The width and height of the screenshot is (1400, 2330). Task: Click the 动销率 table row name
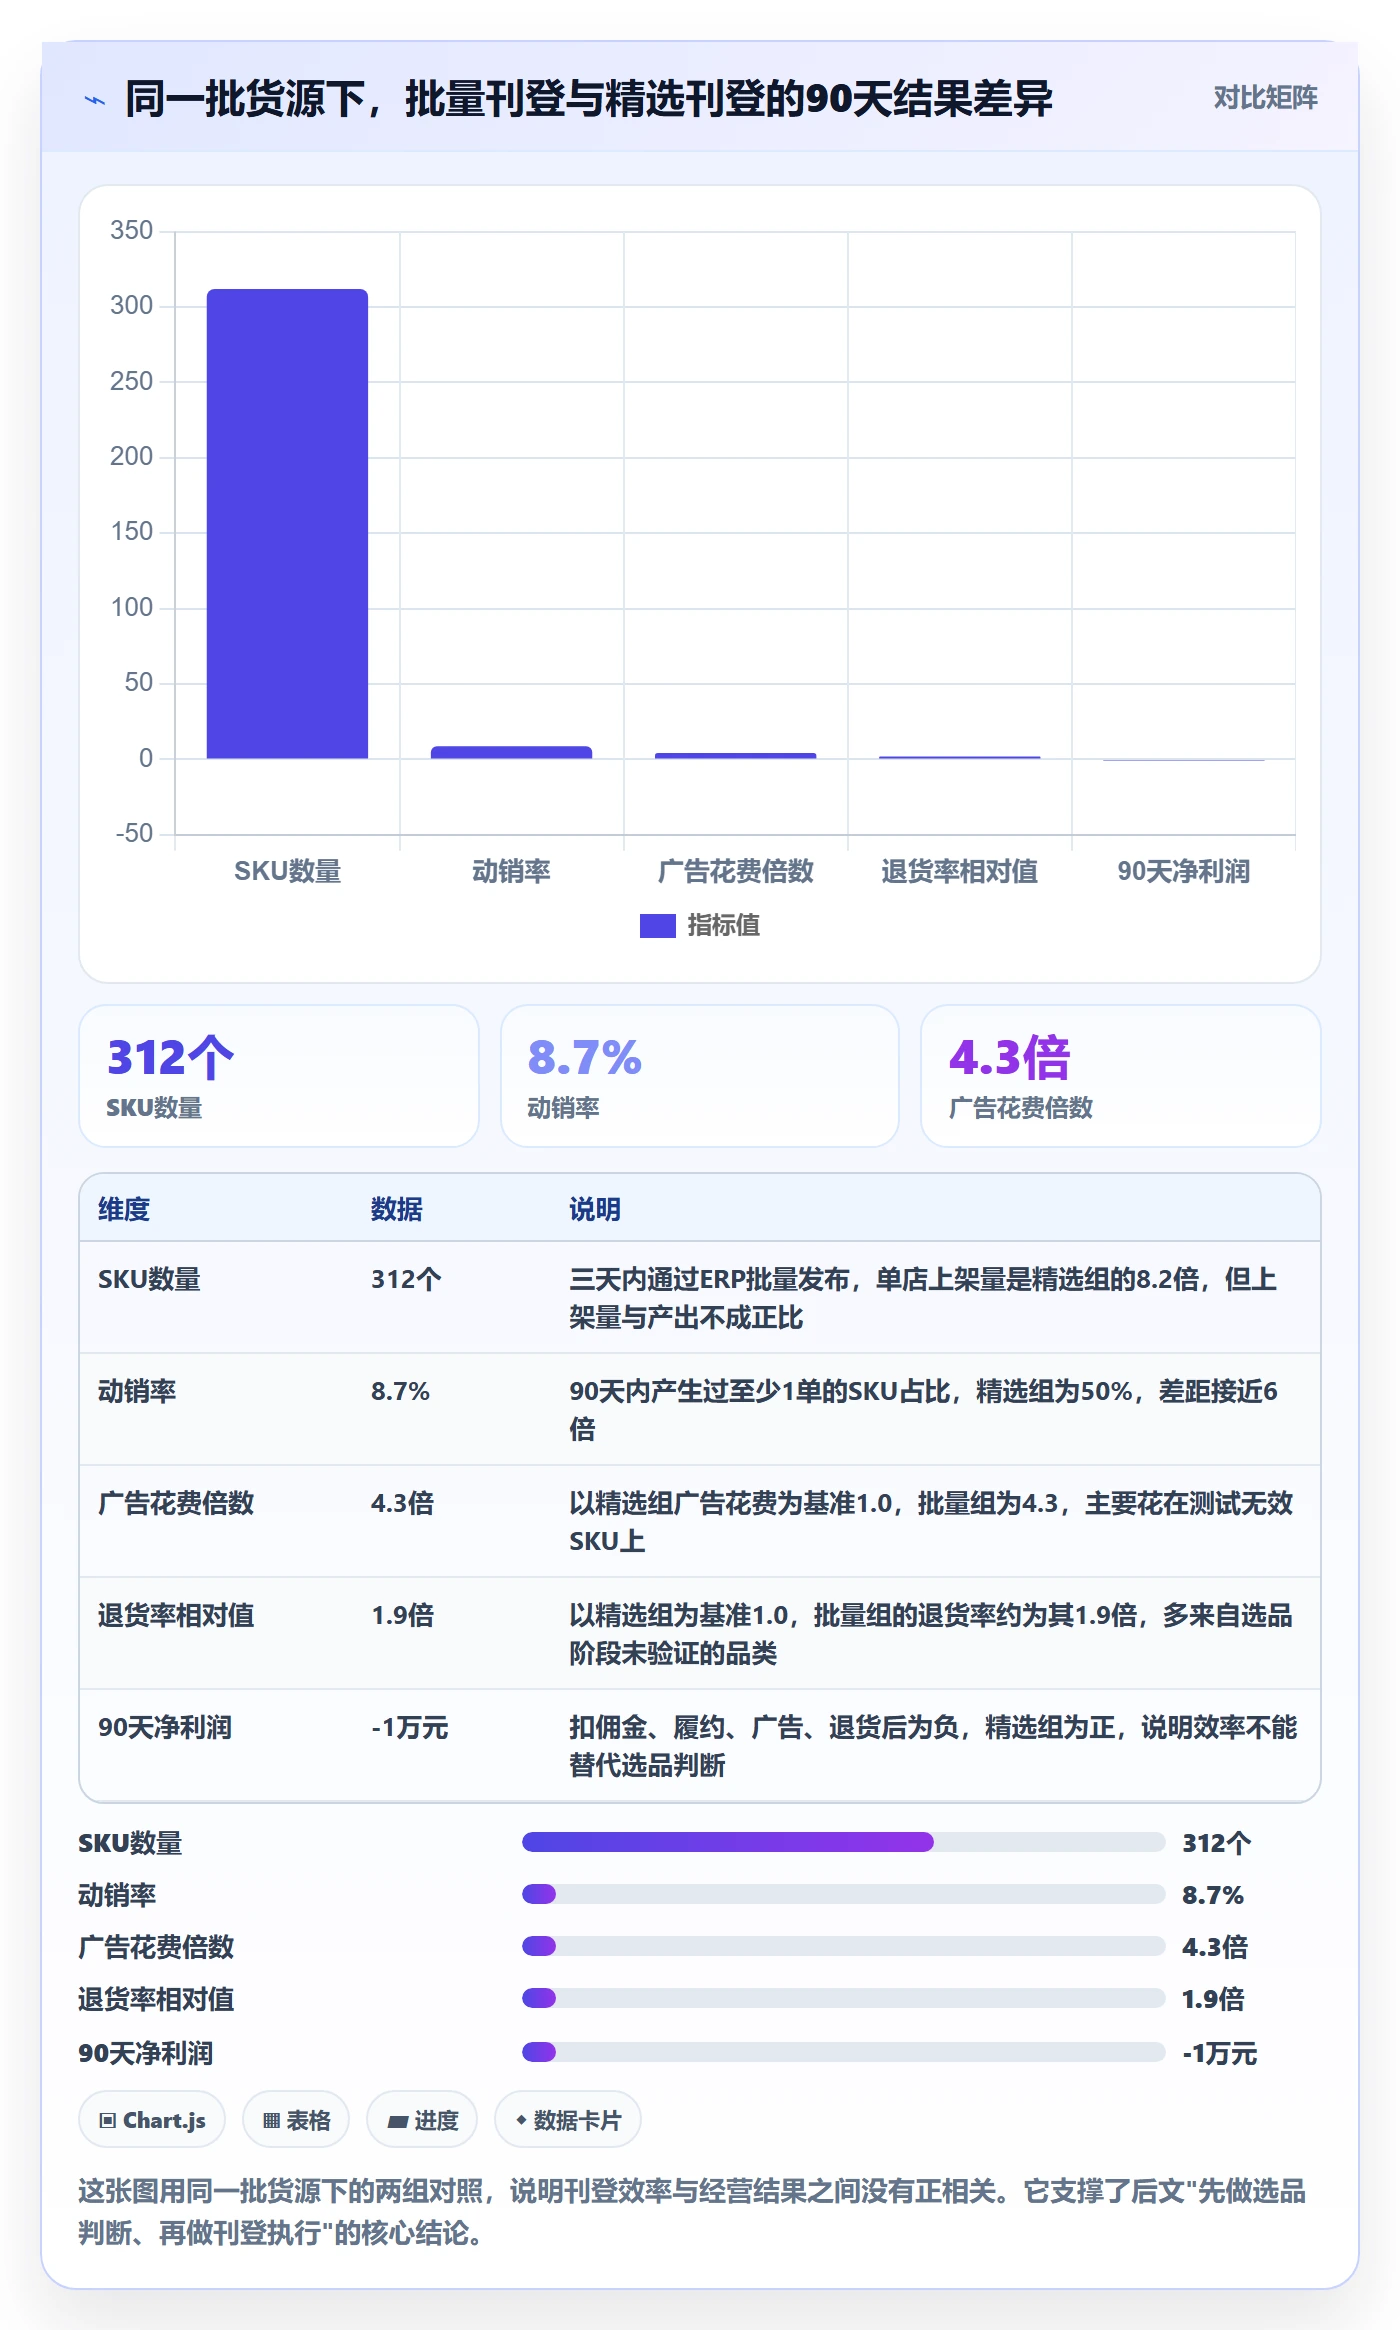coord(137,1391)
